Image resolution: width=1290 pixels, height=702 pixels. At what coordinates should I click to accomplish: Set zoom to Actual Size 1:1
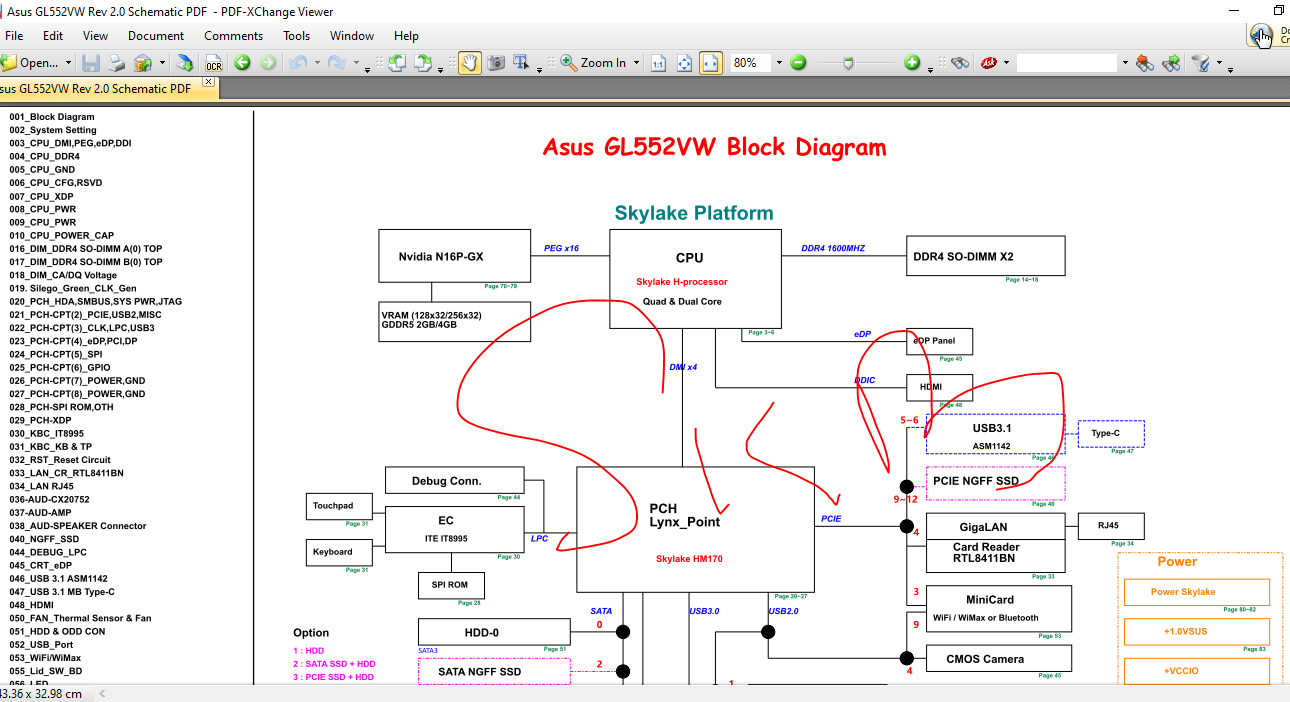(x=658, y=62)
